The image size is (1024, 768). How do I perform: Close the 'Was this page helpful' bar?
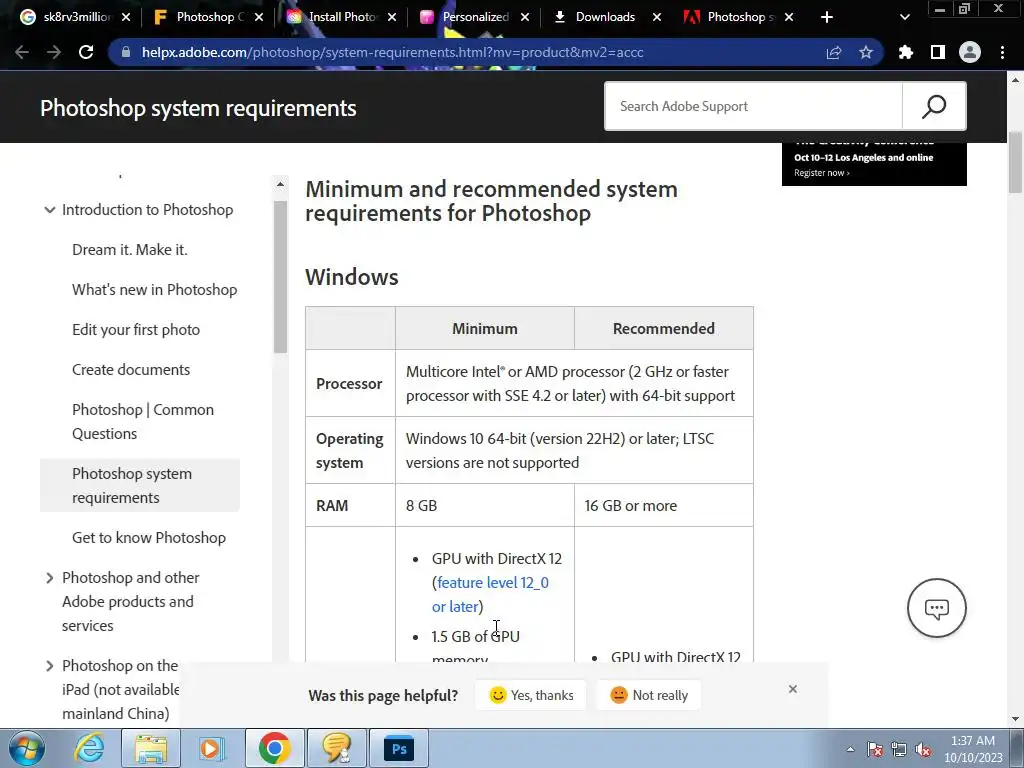[793, 689]
